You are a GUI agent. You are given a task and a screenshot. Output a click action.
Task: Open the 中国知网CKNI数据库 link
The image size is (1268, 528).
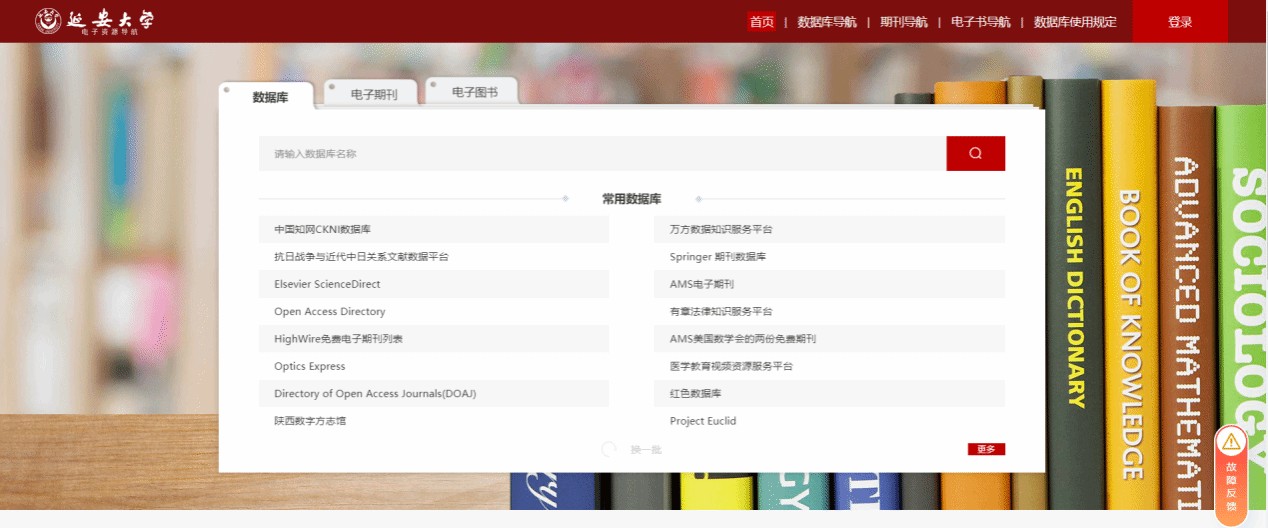[x=322, y=229]
